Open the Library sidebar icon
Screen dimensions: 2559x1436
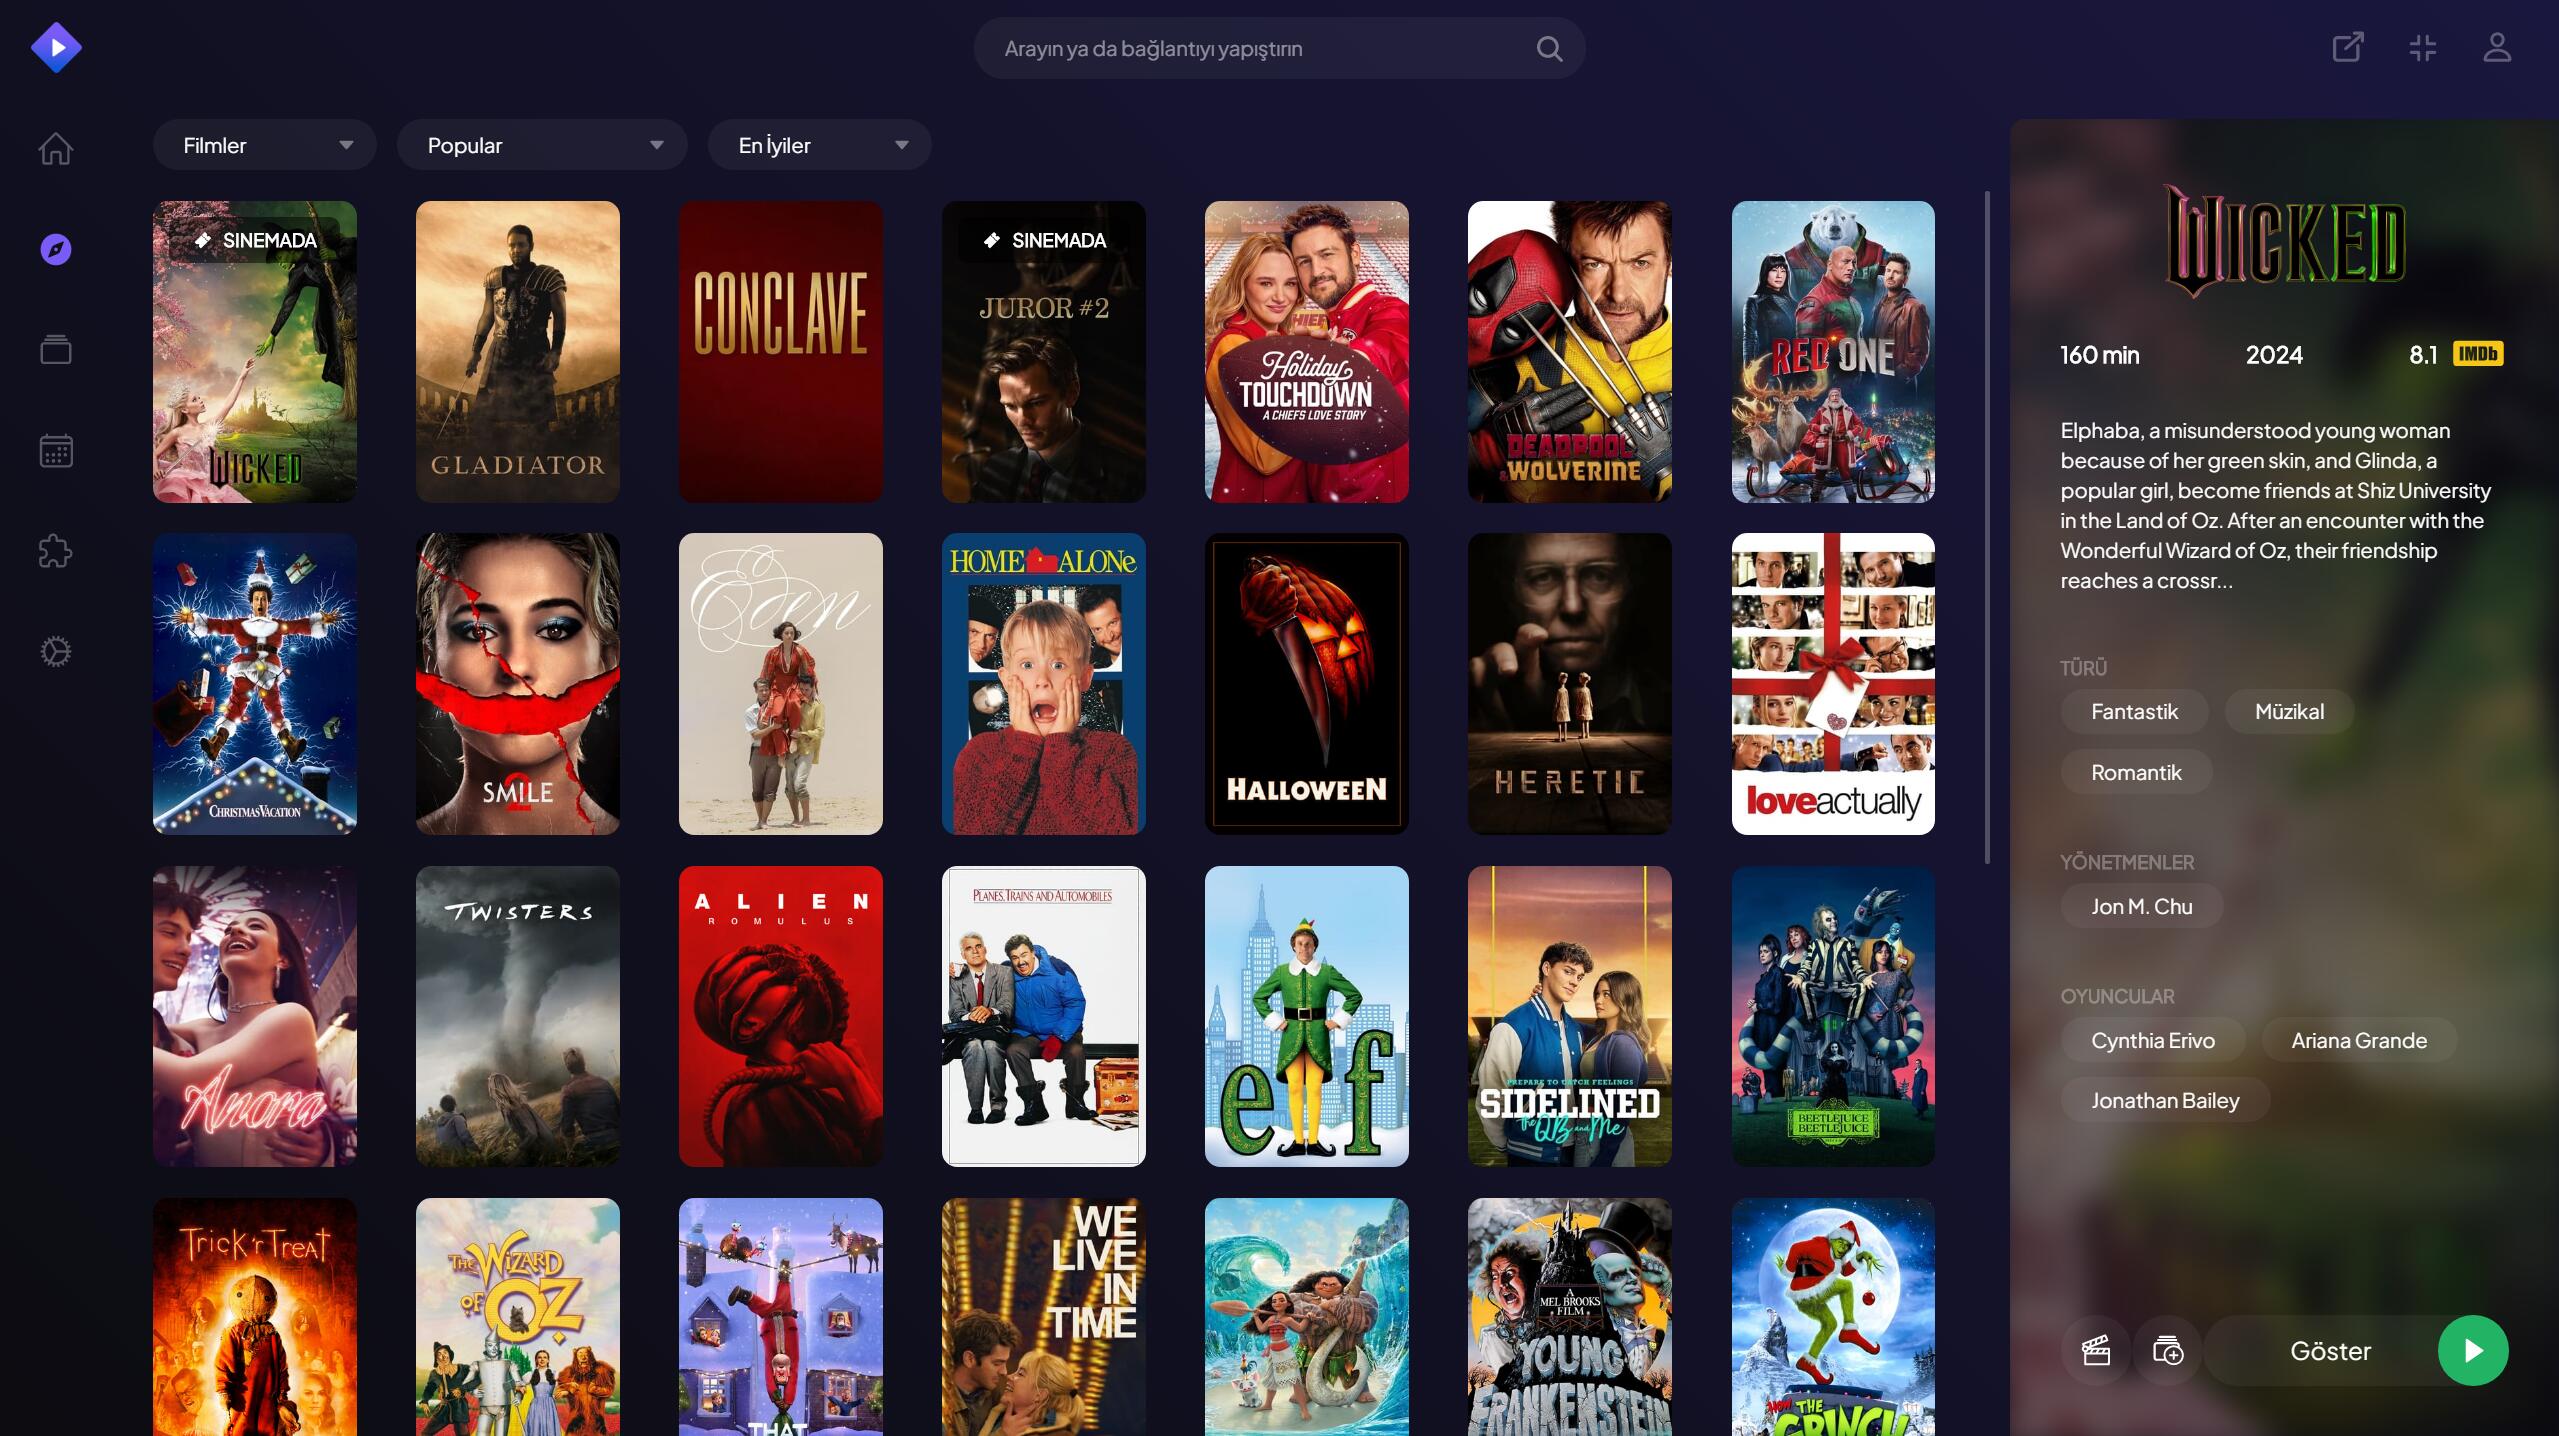tap(56, 350)
